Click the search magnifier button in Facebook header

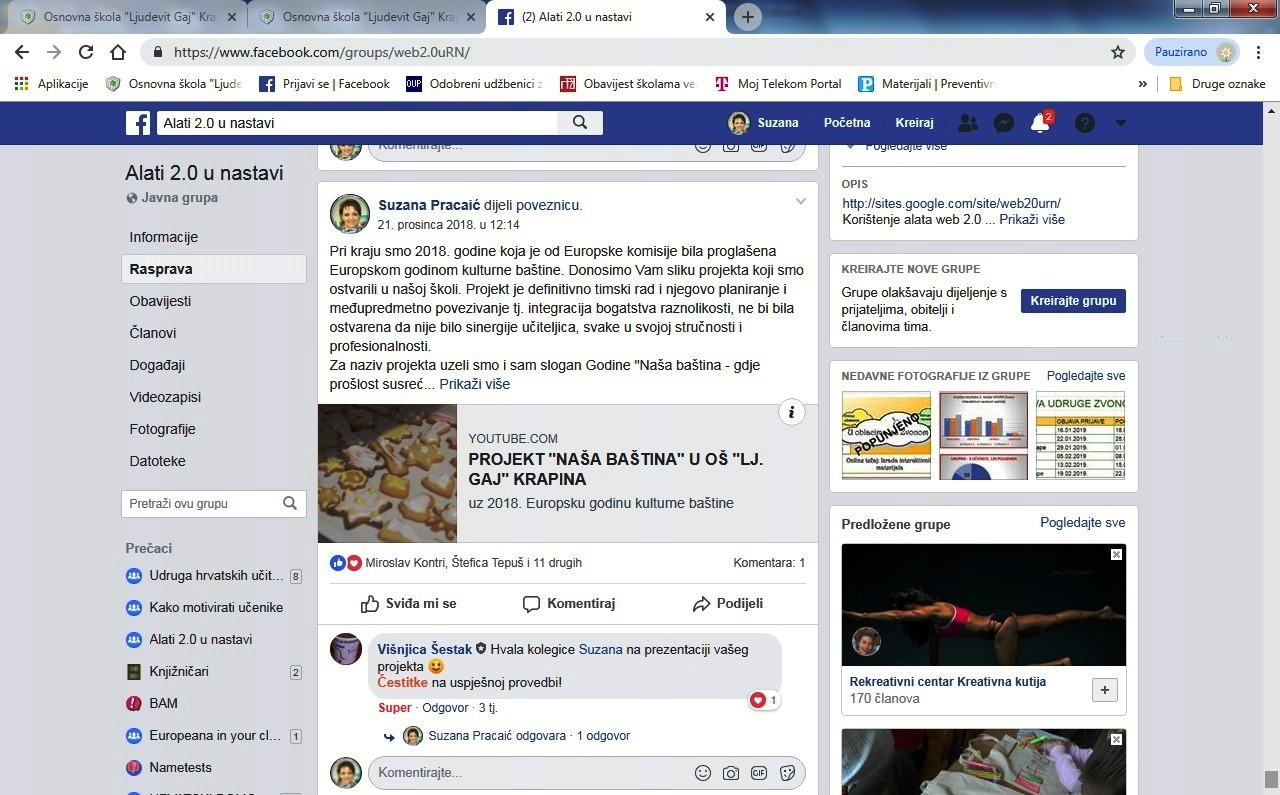click(x=580, y=123)
